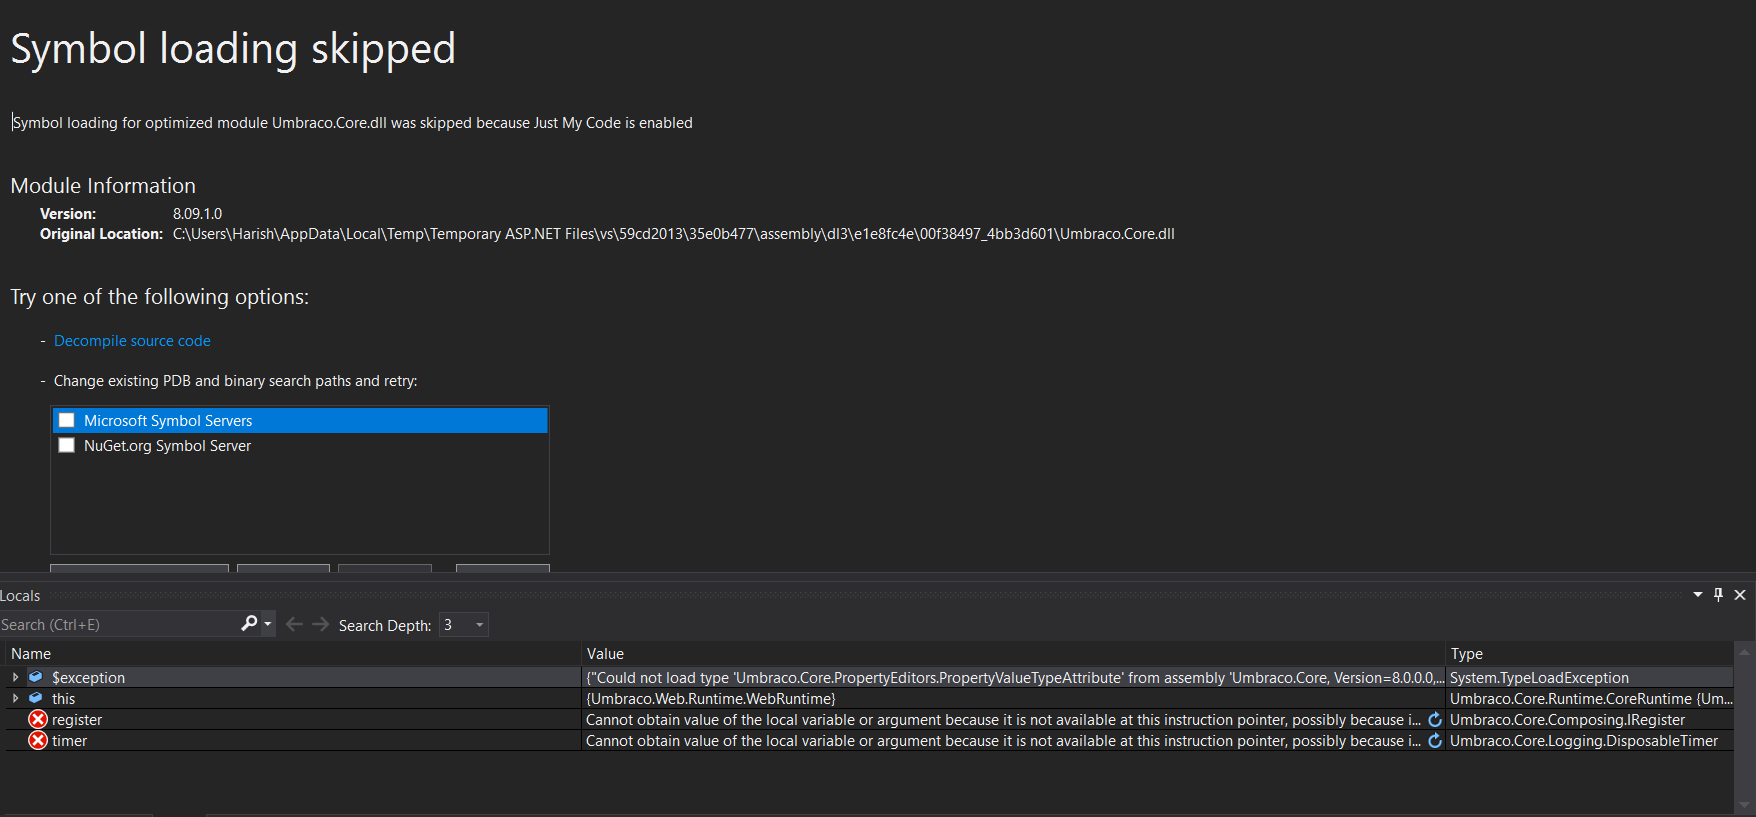This screenshot has width=1756, height=817.
Task: Focus the Locals search field
Action: point(118,624)
